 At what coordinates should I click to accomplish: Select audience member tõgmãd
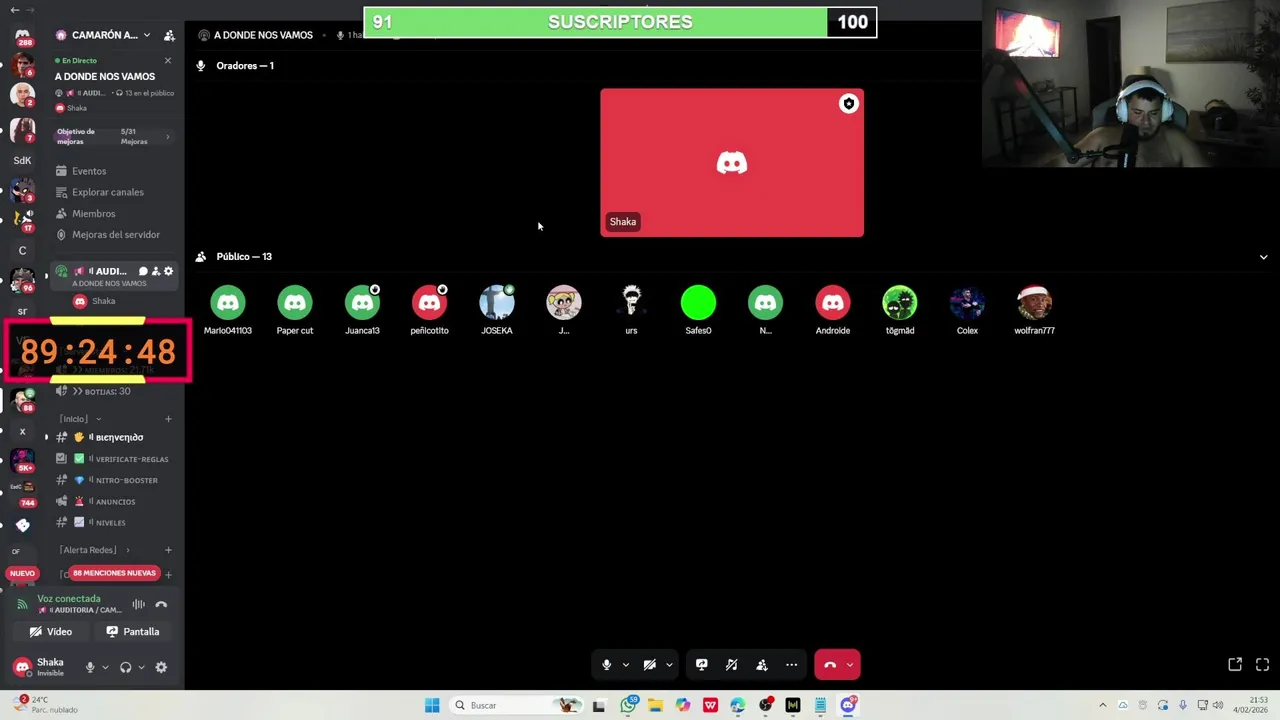(900, 309)
